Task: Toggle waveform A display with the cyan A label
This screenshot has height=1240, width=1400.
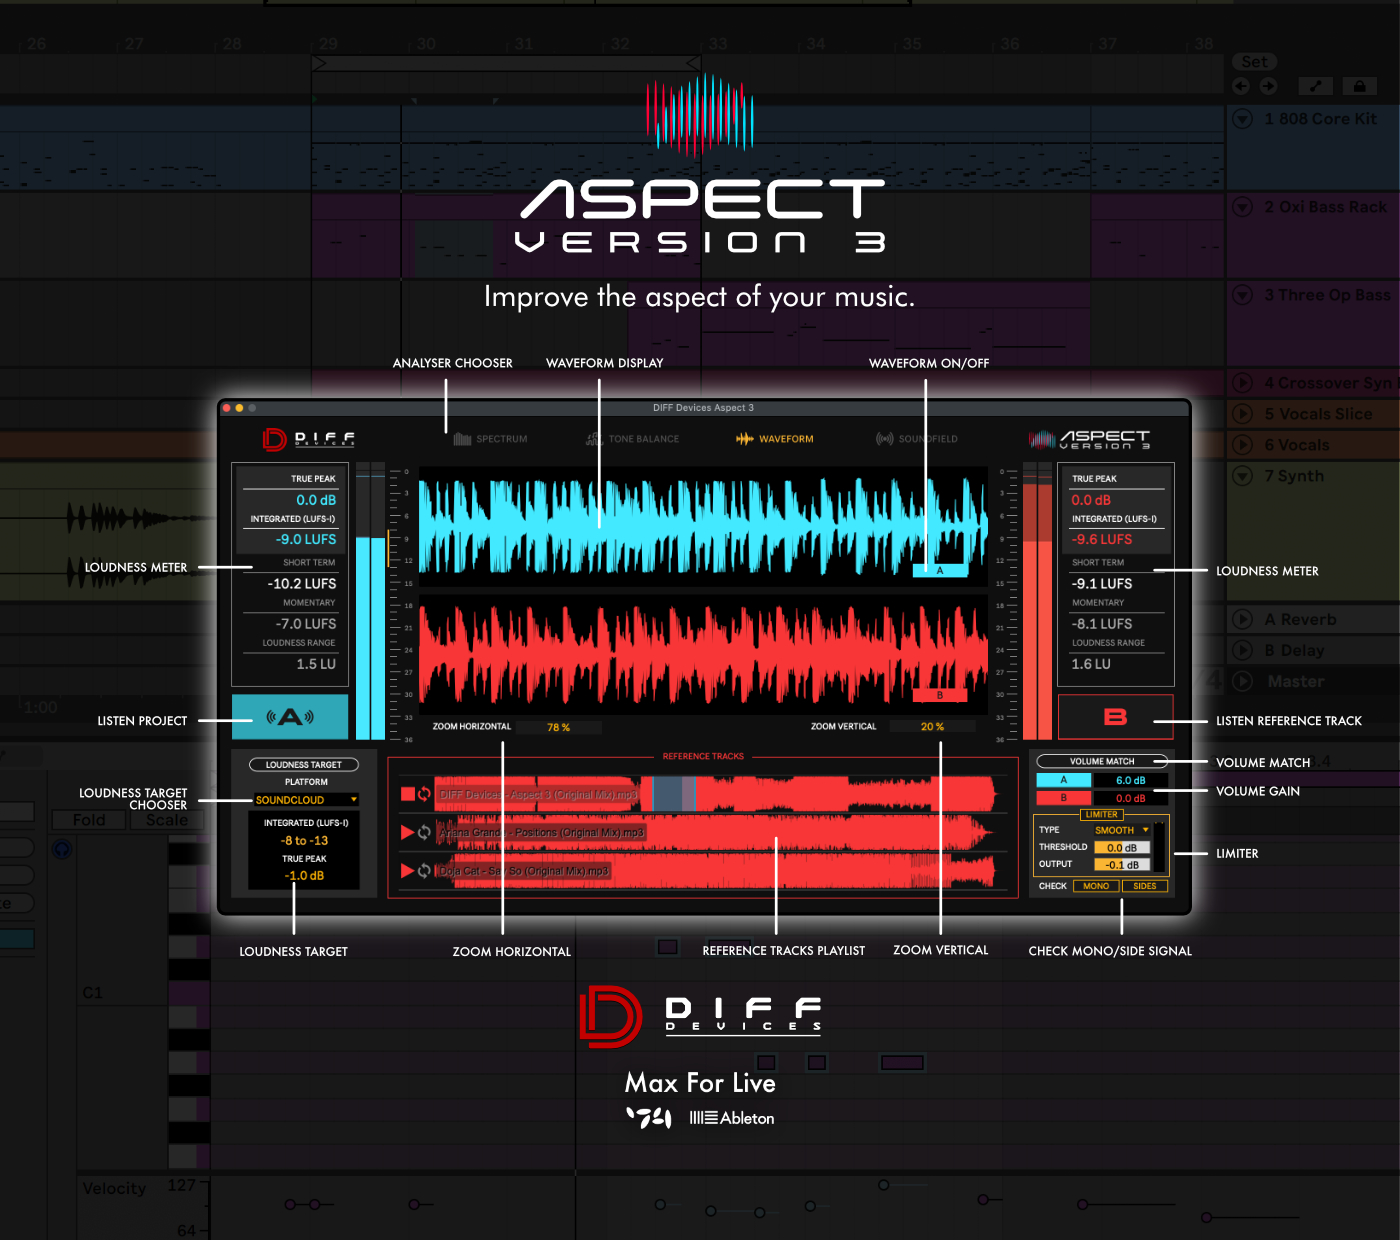Action: tap(940, 571)
